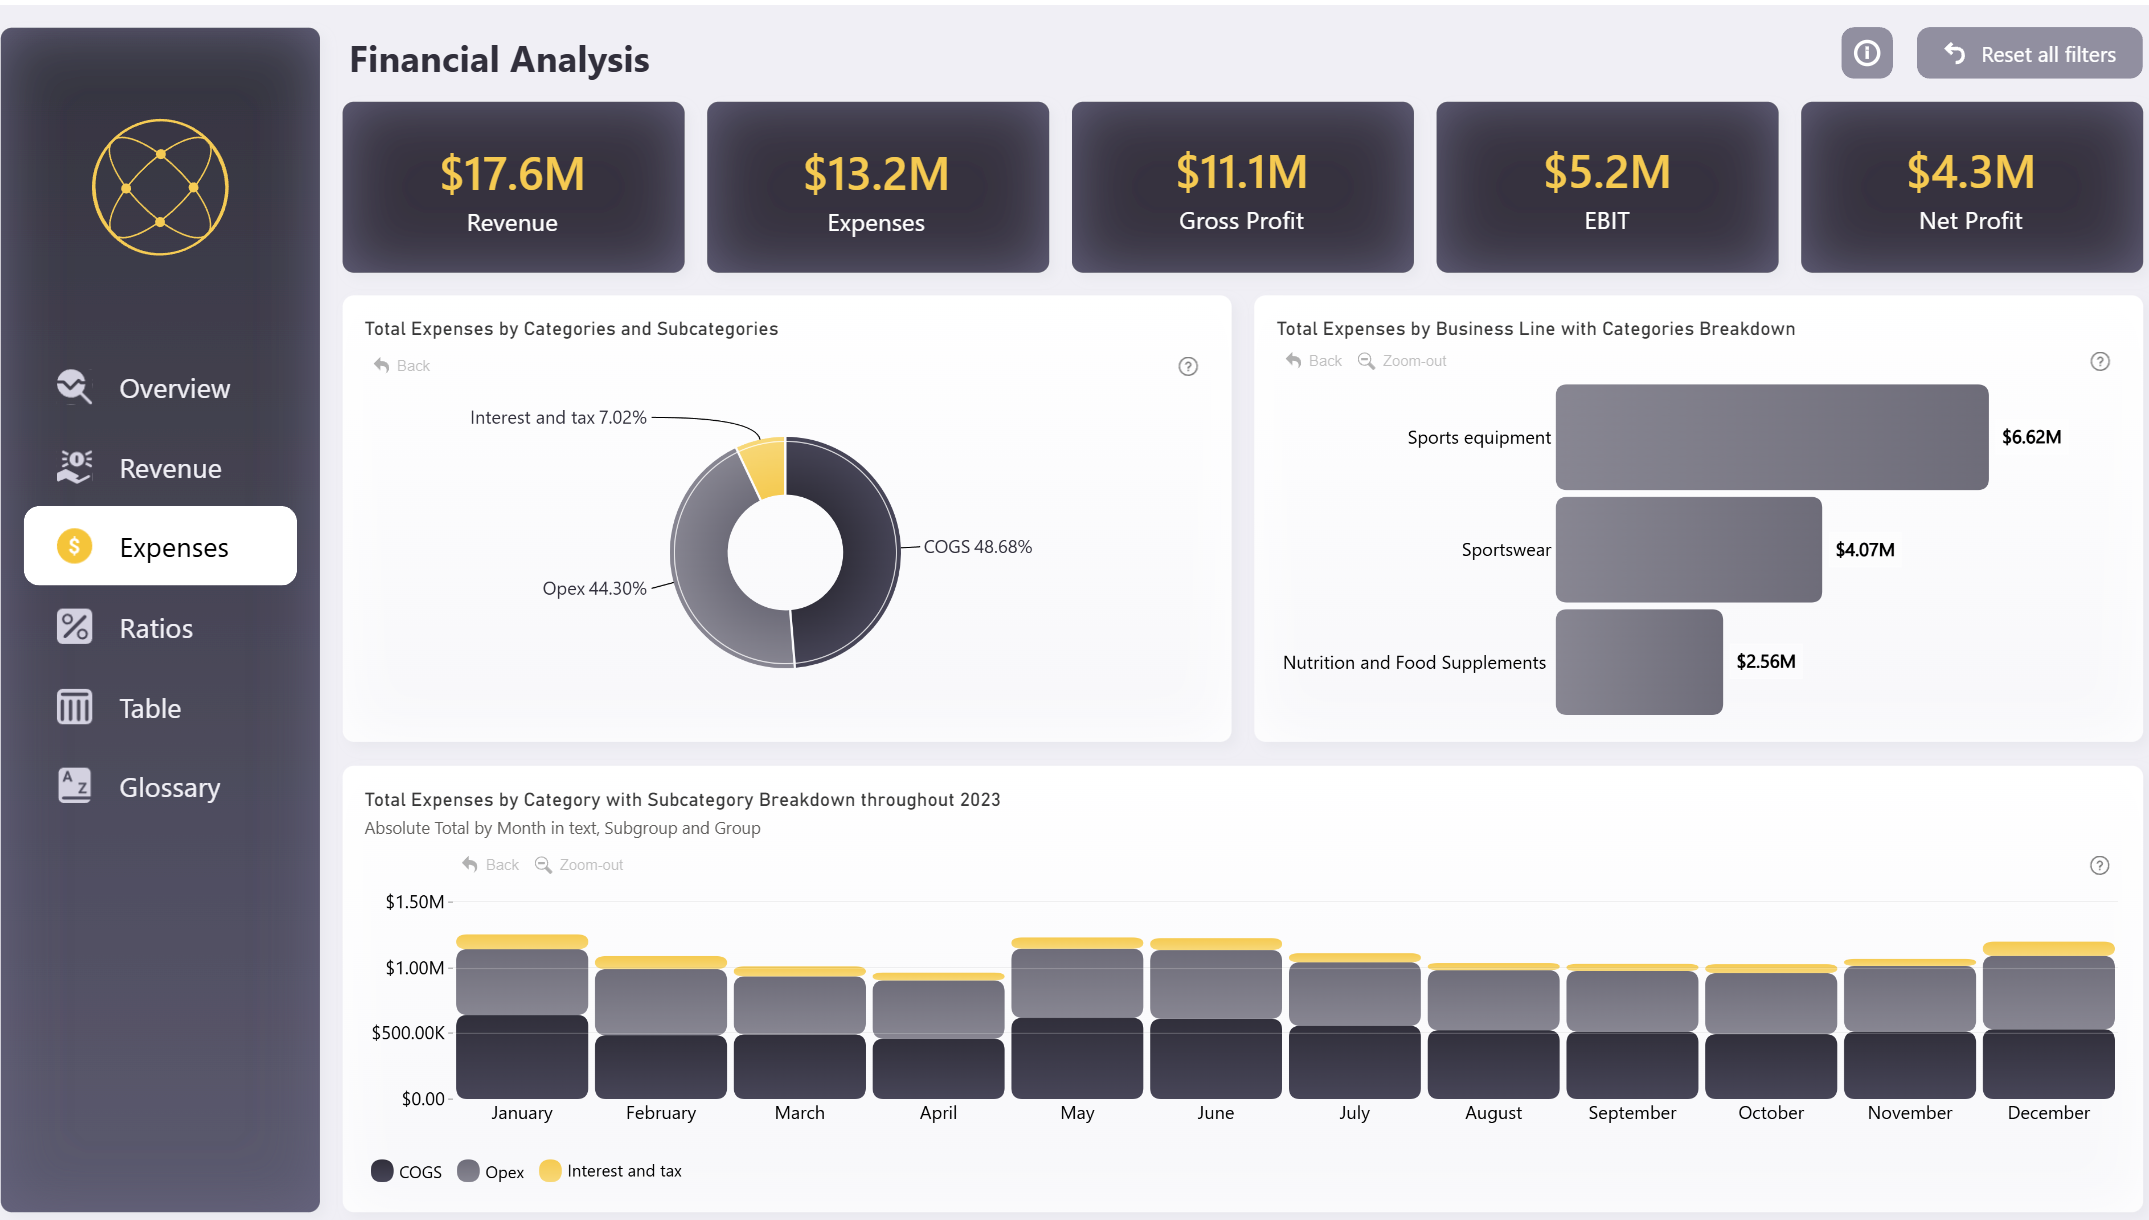This screenshot has width=2149, height=1220.
Task: Click the Net Profit KPI card
Action: [x=1970, y=187]
